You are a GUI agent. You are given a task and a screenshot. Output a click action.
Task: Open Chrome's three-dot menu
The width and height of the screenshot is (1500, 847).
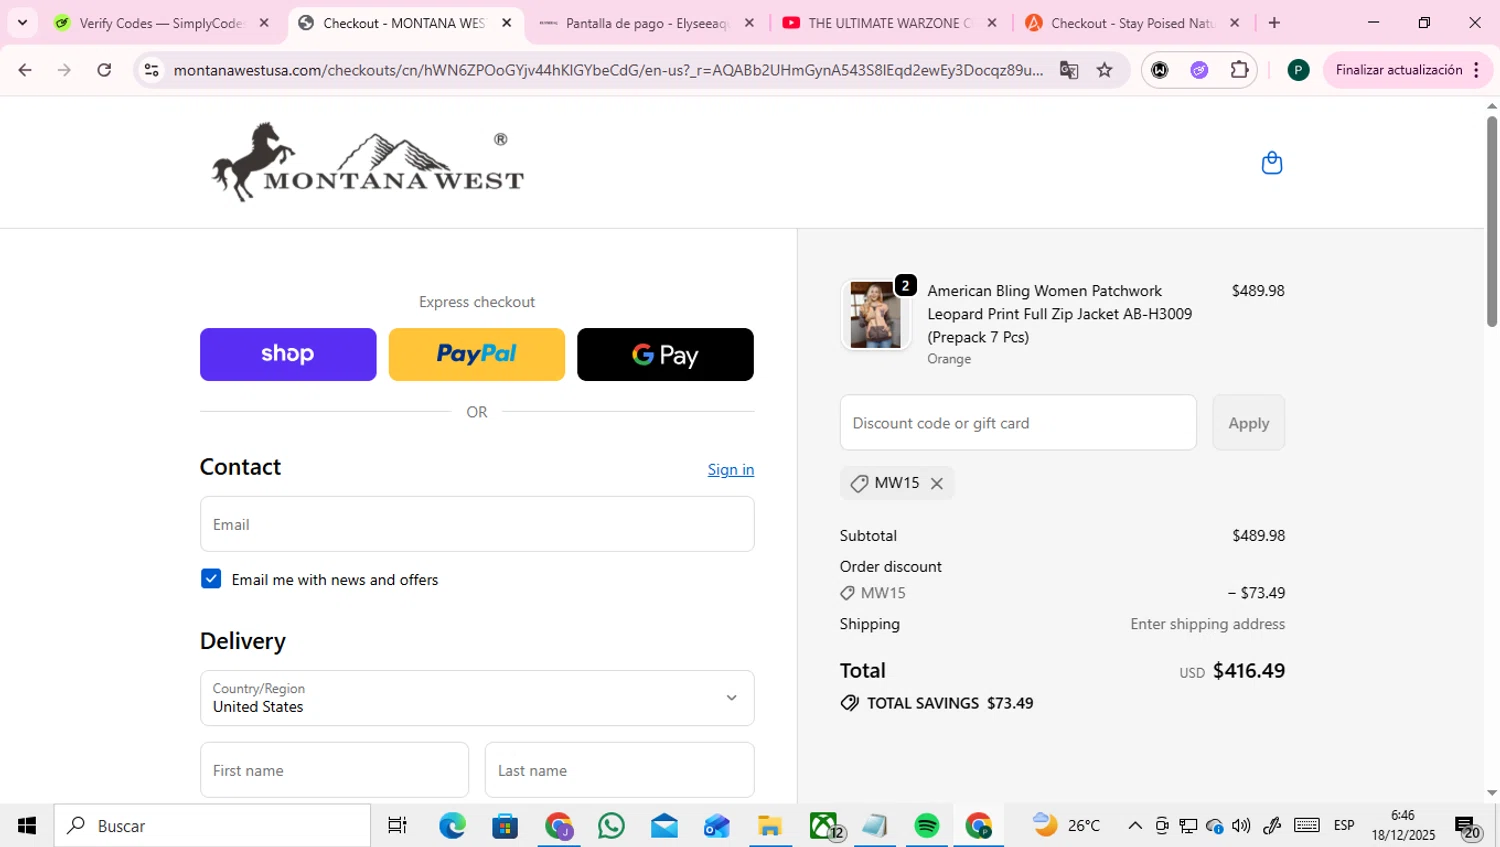[1477, 70]
